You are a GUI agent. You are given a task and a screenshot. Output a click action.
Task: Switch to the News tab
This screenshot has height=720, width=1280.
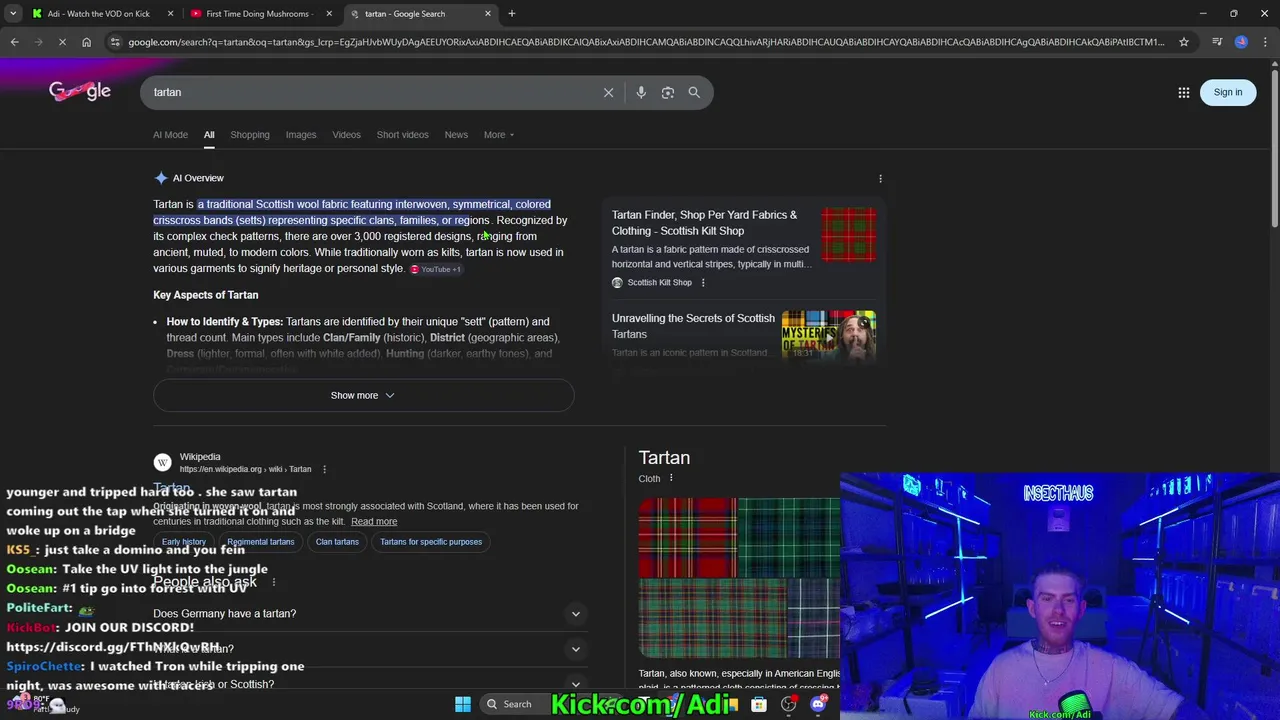click(456, 135)
